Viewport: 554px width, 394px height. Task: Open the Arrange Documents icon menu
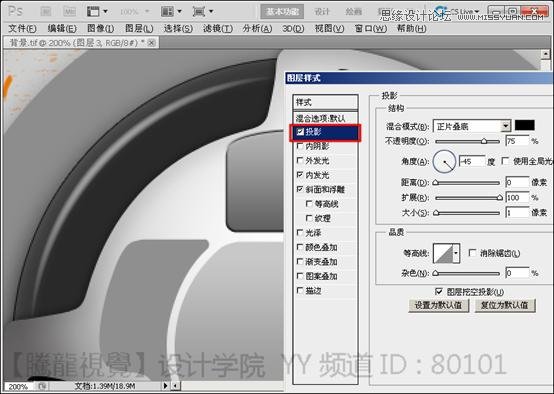(x=171, y=12)
